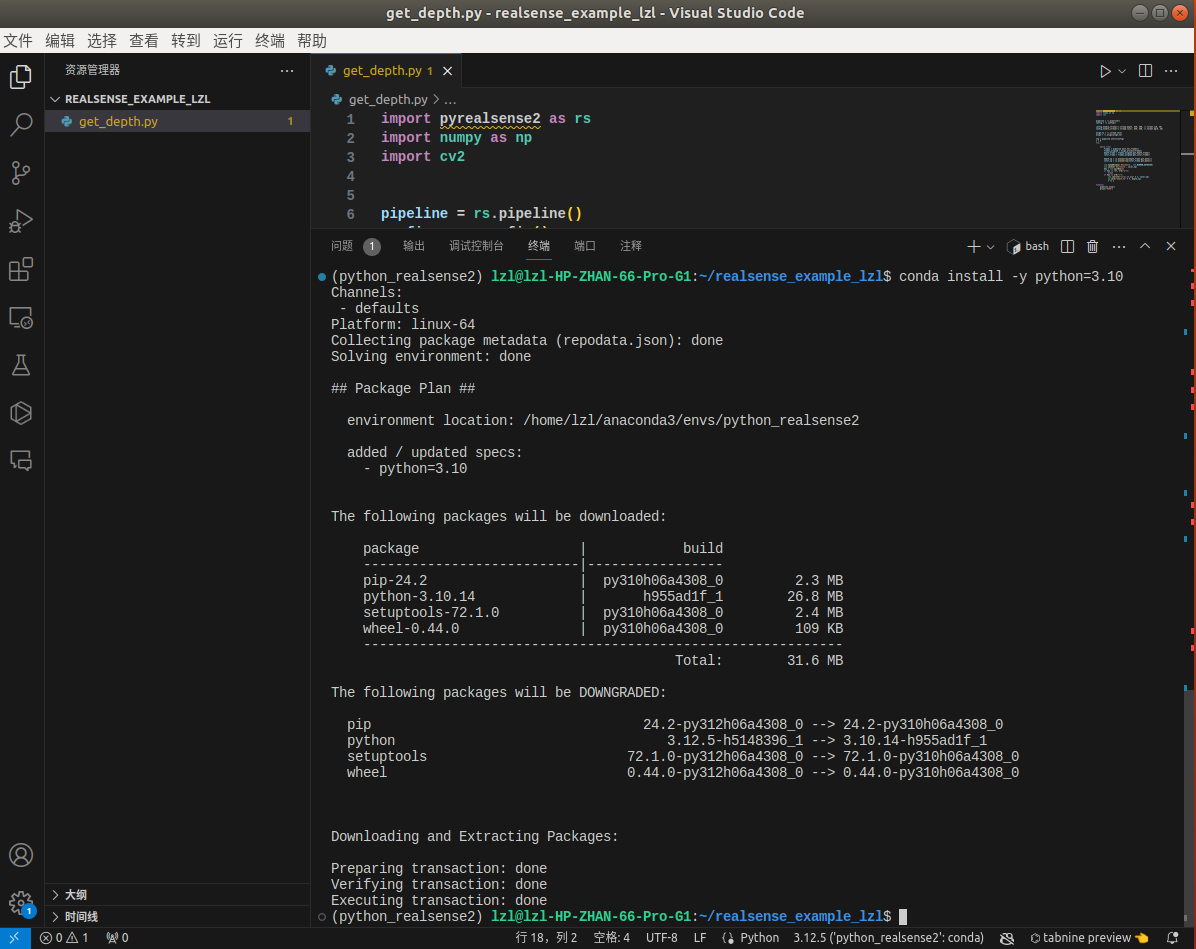Viewport: 1196px width, 949px height.
Task: Click the Accounts icon
Action: click(x=21, y=856)
